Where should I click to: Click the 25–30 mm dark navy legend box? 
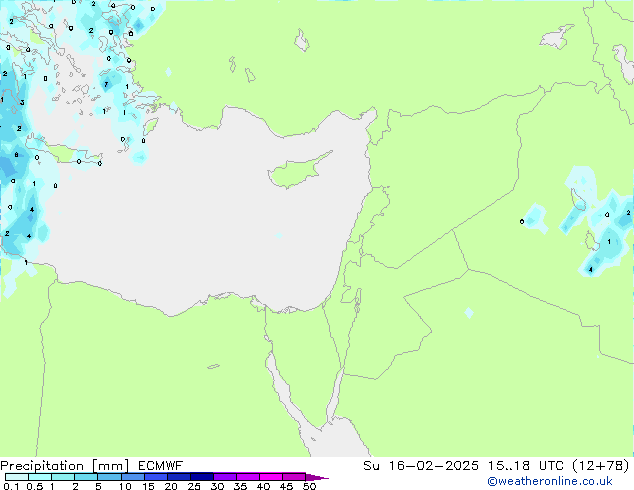click(201, 477)
